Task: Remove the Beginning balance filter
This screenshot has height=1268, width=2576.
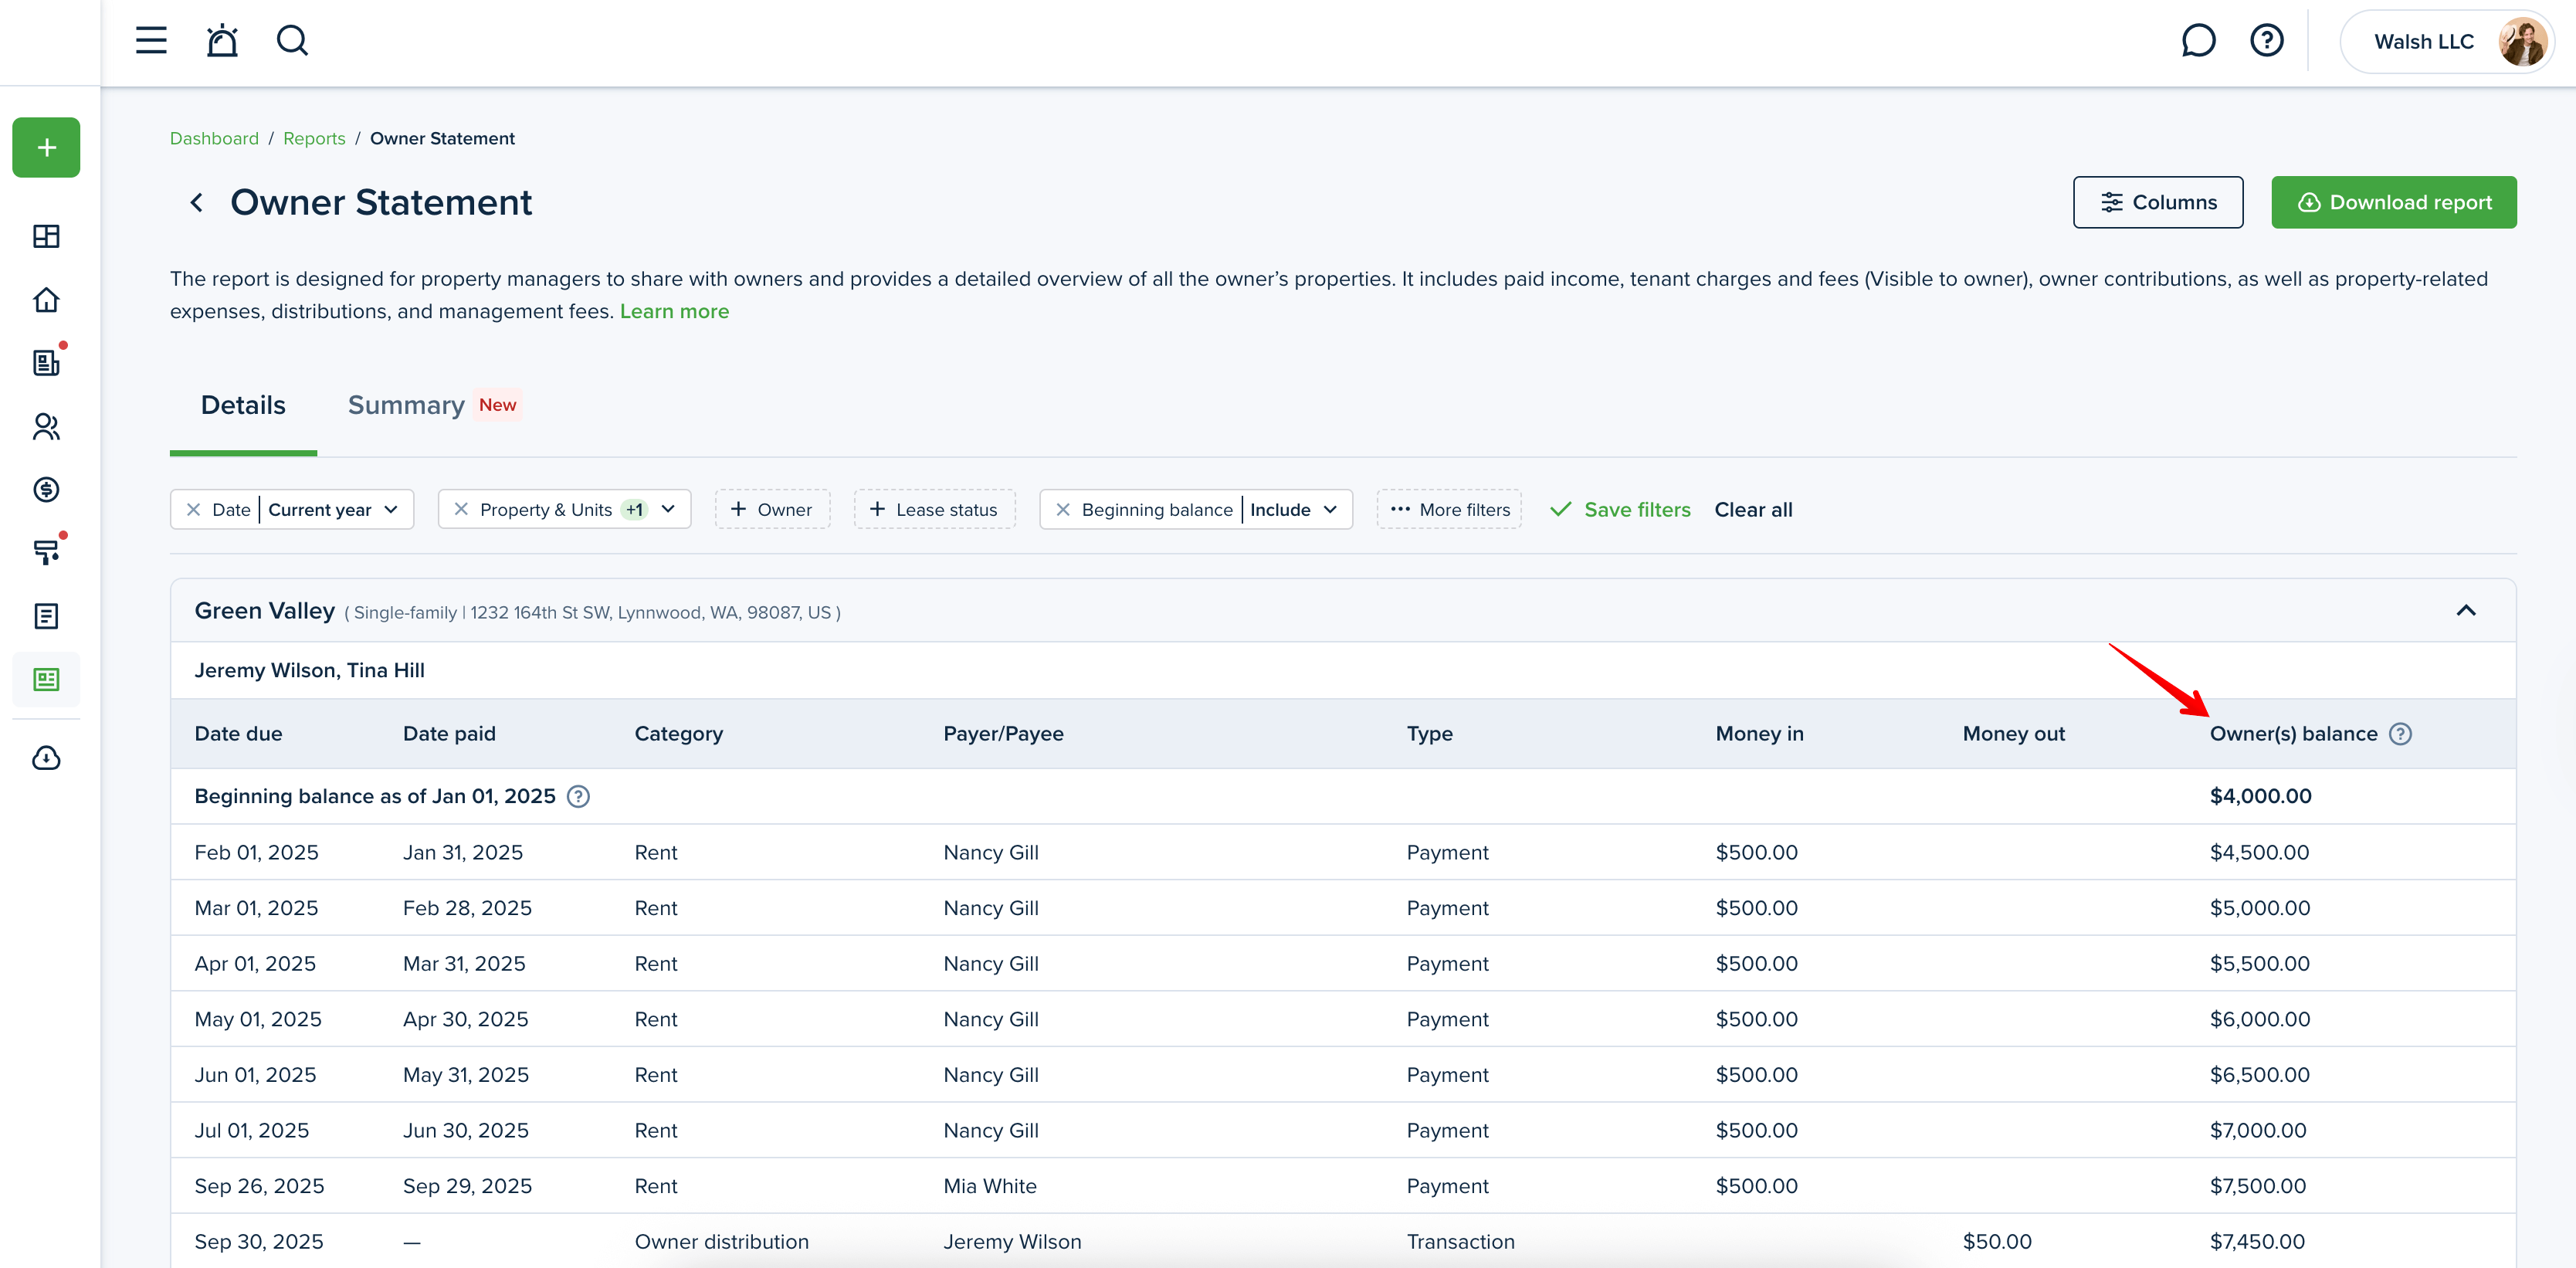Action: 1063,510
